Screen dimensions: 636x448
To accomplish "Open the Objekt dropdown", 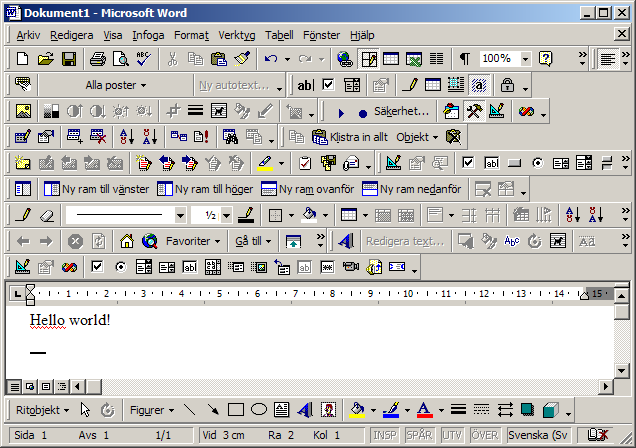I will pos(417,137).
